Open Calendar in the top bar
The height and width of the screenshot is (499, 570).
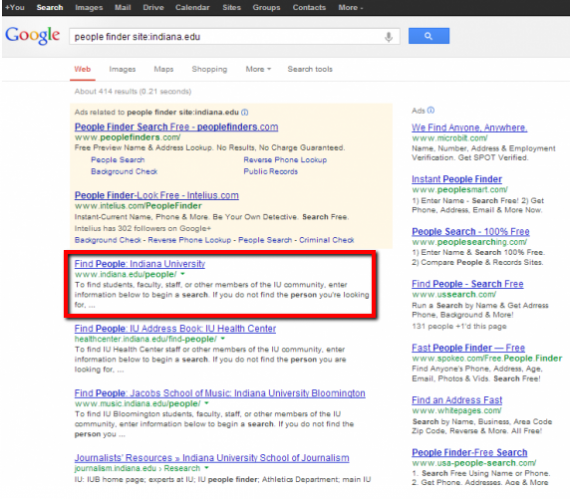click(x=192, y=7)
